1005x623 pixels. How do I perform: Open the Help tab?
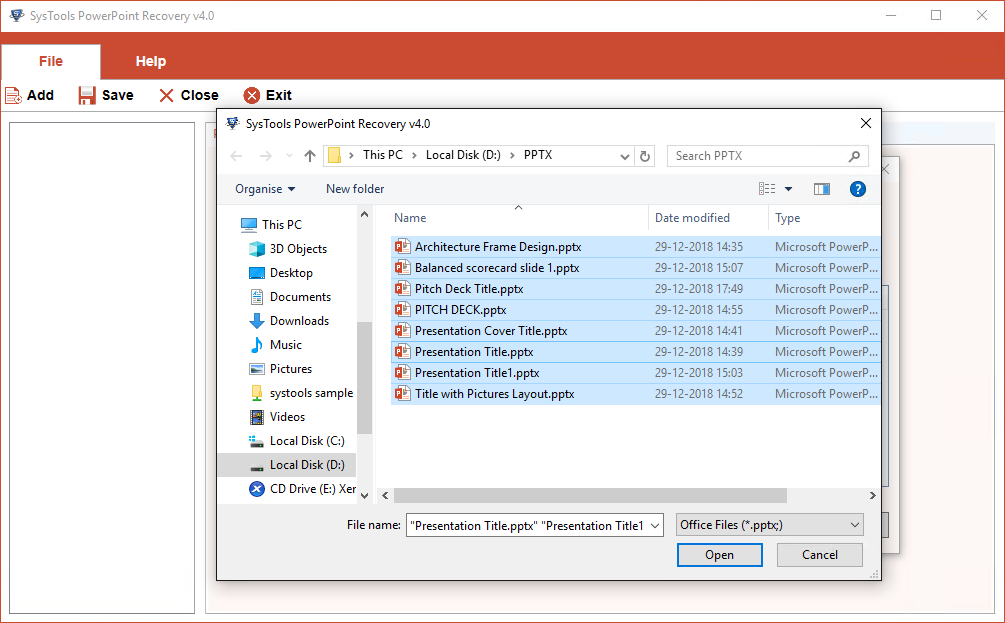(151, 62)
